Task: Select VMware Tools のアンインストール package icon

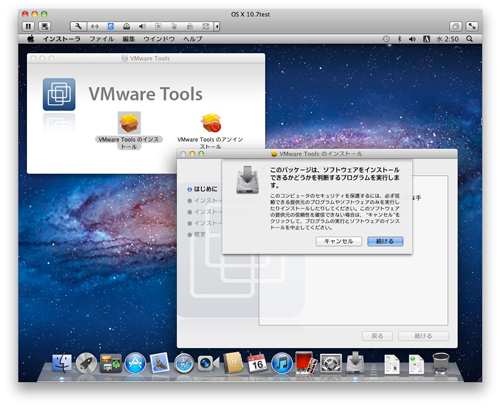Action: pos(211,123)
